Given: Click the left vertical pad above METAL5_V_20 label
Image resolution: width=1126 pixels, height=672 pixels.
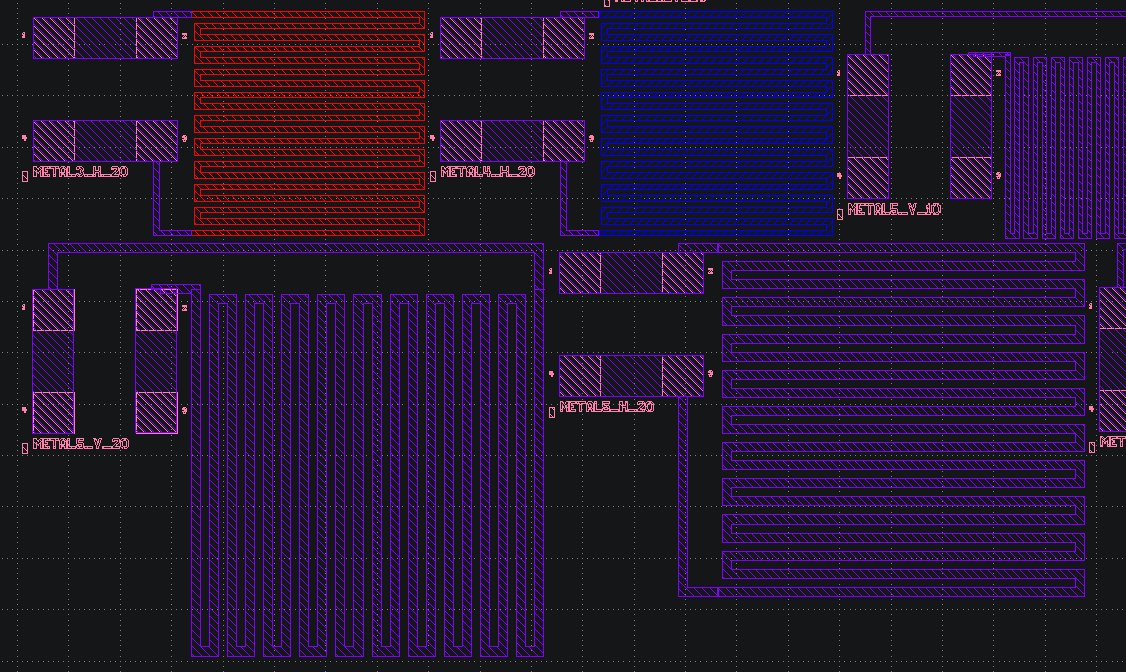Looking at the screenshot, I should pos(53,361).
